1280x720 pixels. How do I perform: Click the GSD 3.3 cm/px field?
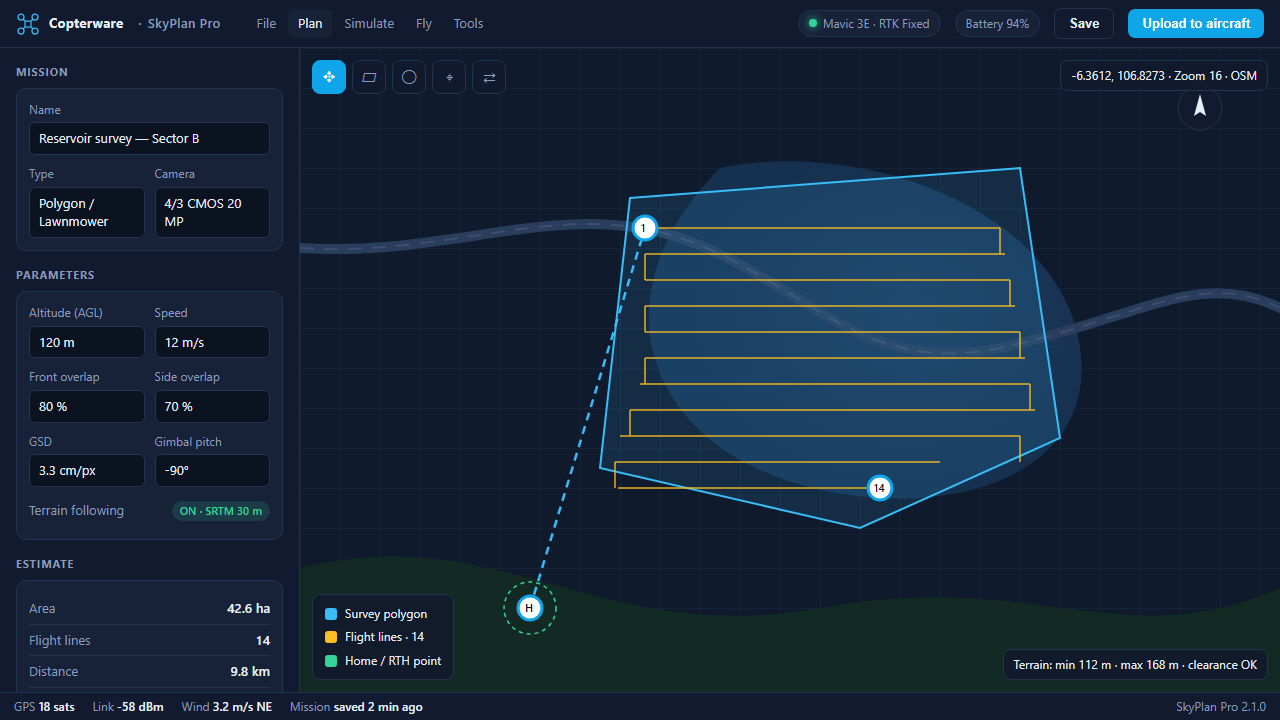(87, 471)
